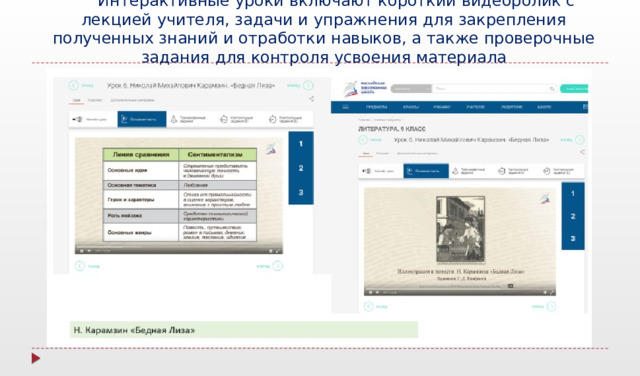Select video part 3 in right screenshot

coord(573,238)
